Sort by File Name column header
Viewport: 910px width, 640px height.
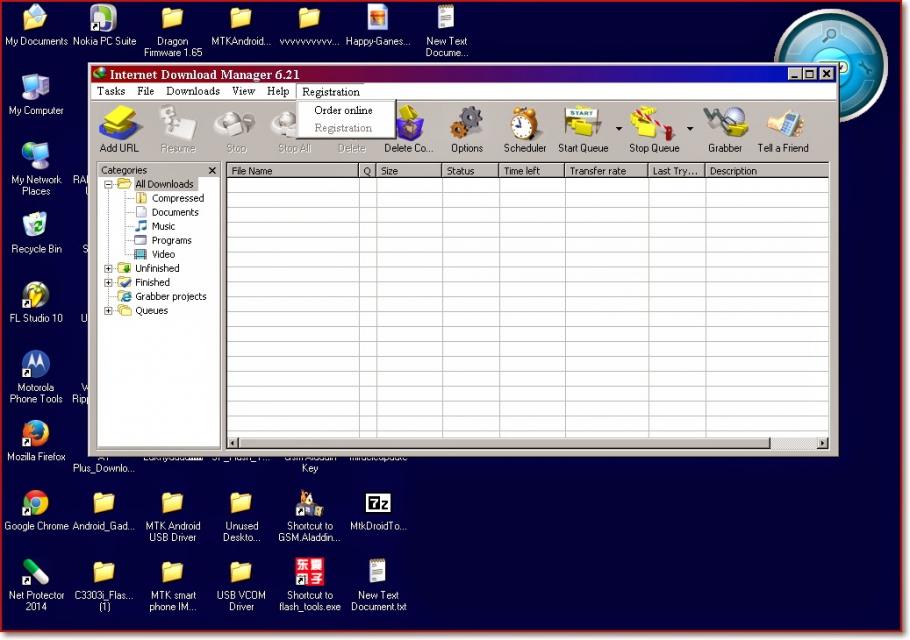(292, 171)
